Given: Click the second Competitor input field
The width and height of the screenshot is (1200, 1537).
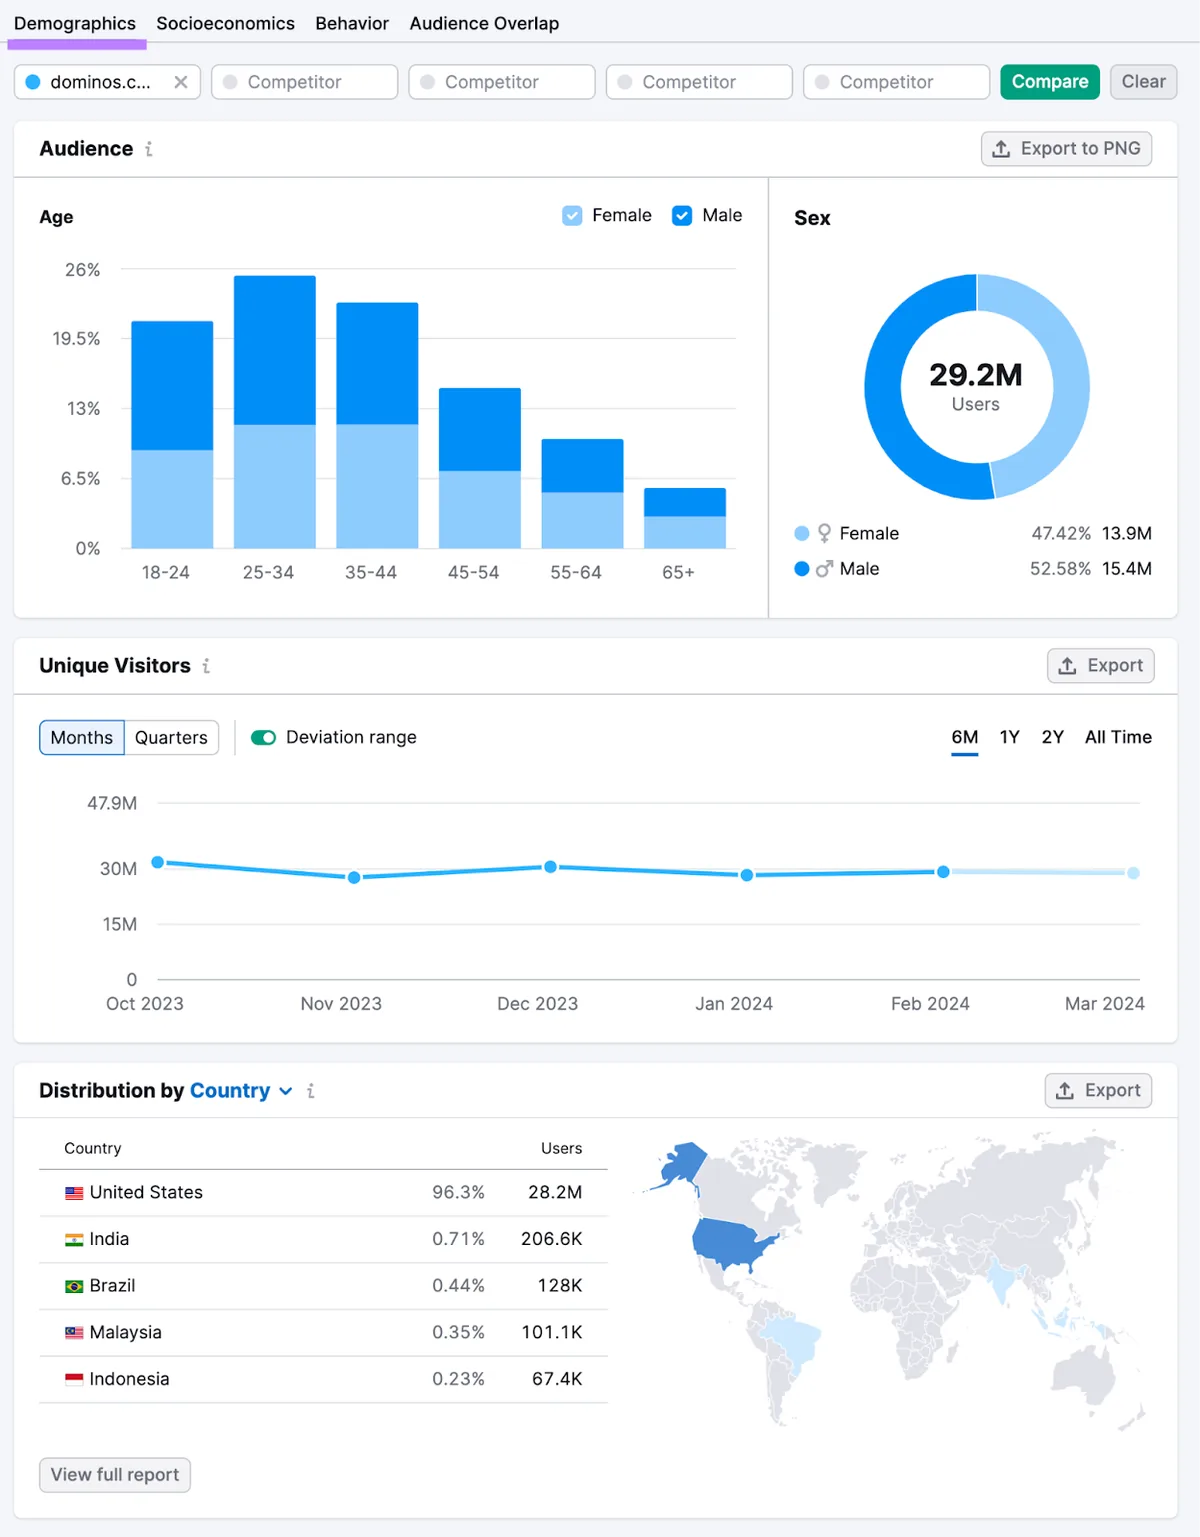Looking at the screenshot, I should click(501, 82).
